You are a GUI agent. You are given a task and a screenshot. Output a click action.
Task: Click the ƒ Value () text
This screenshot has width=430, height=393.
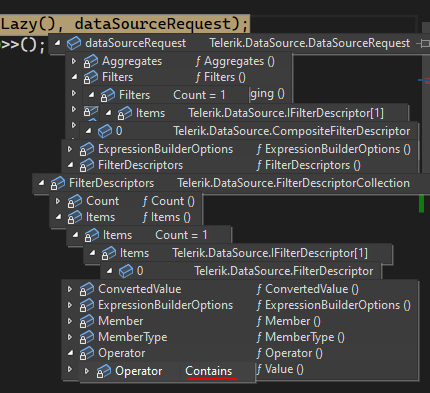(280, 369)
